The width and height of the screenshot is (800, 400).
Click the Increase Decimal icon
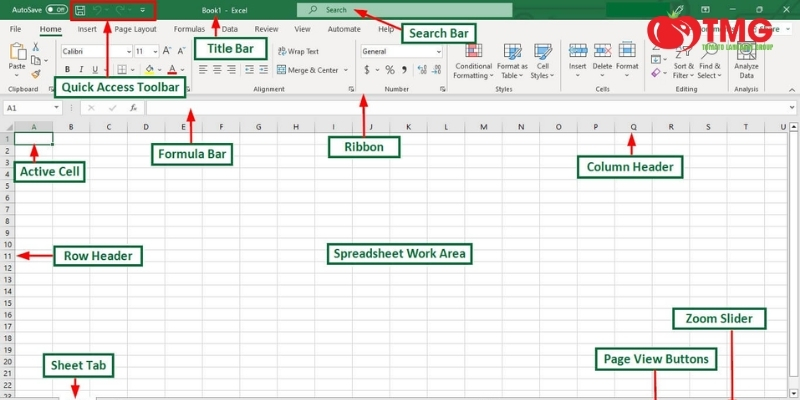click(422, 70)
